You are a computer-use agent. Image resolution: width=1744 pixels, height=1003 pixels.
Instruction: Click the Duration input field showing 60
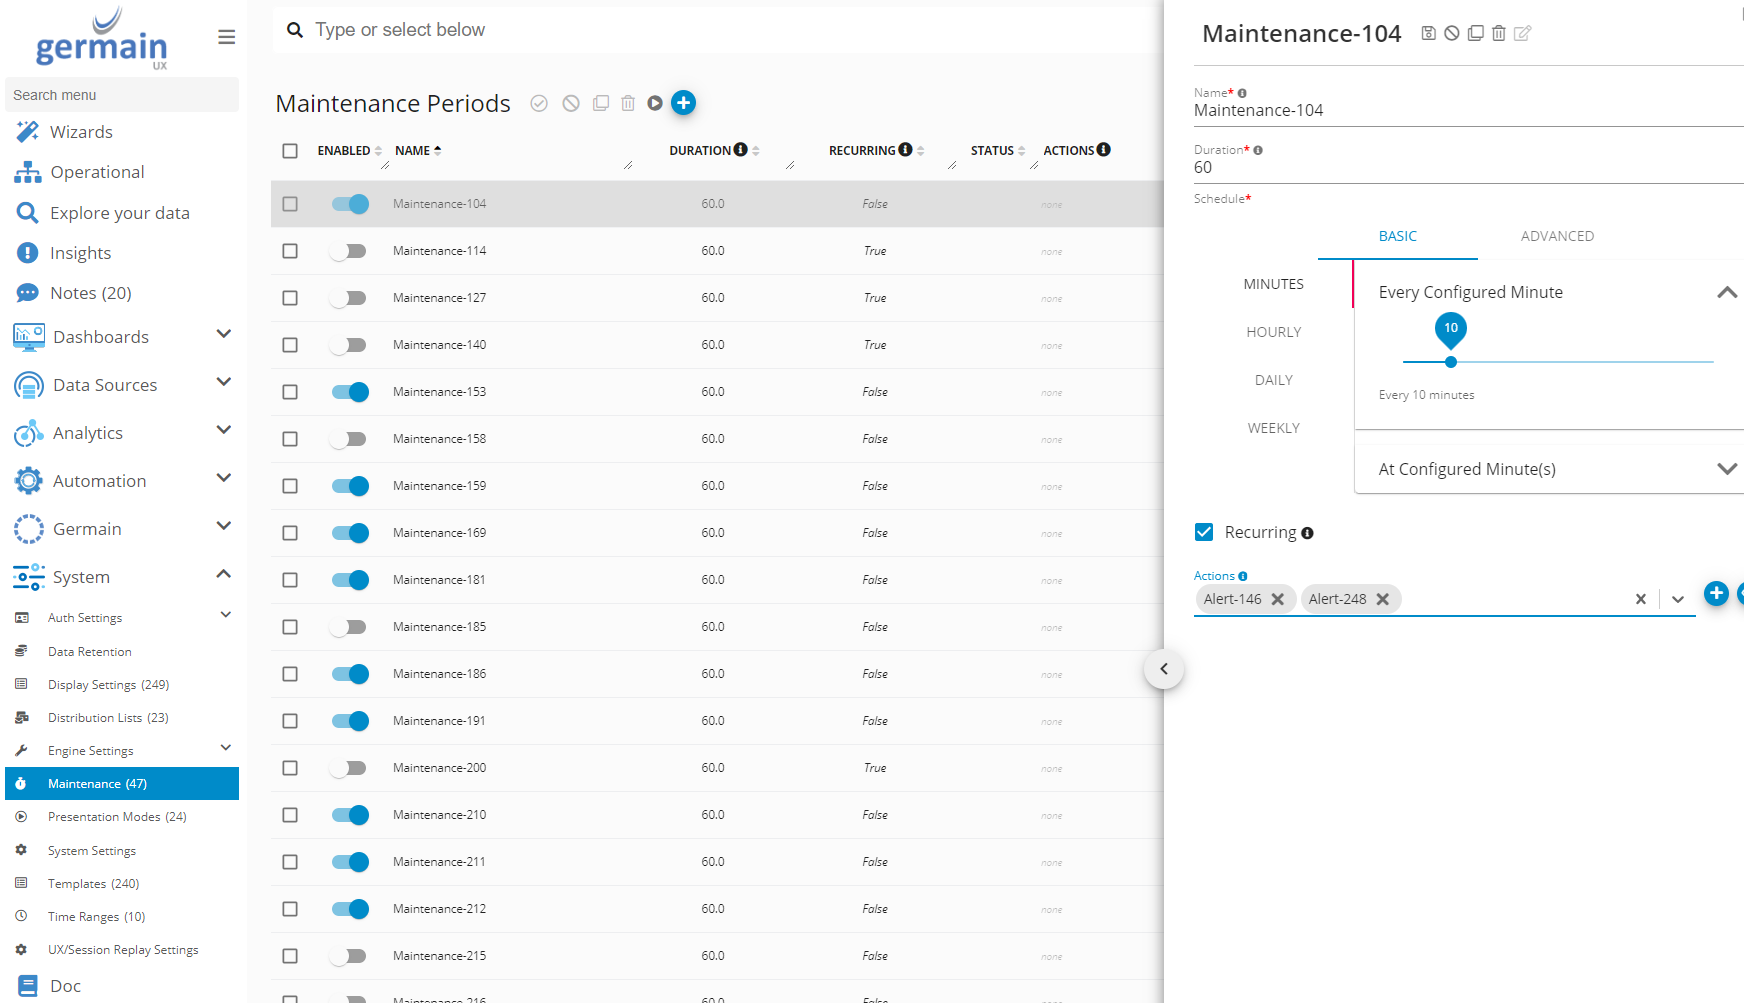(x=1460, y=168)
